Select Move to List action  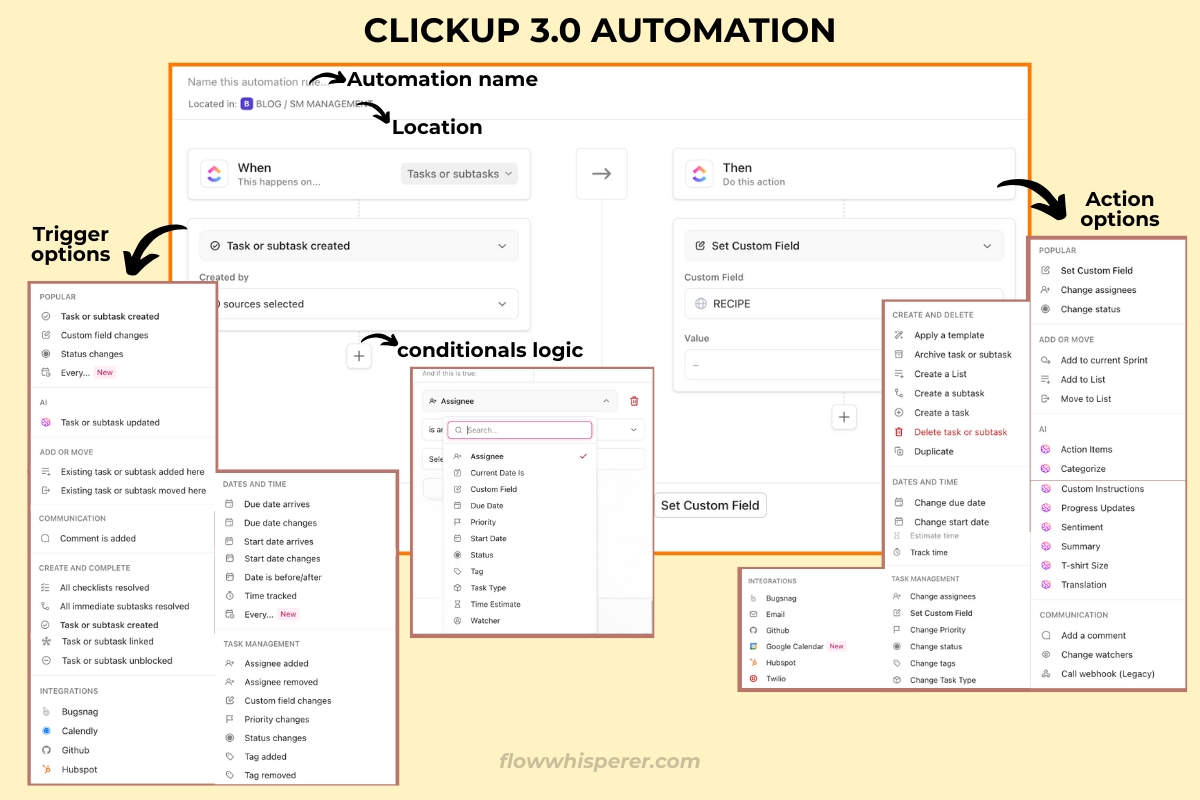click(x=1086, y=399)
